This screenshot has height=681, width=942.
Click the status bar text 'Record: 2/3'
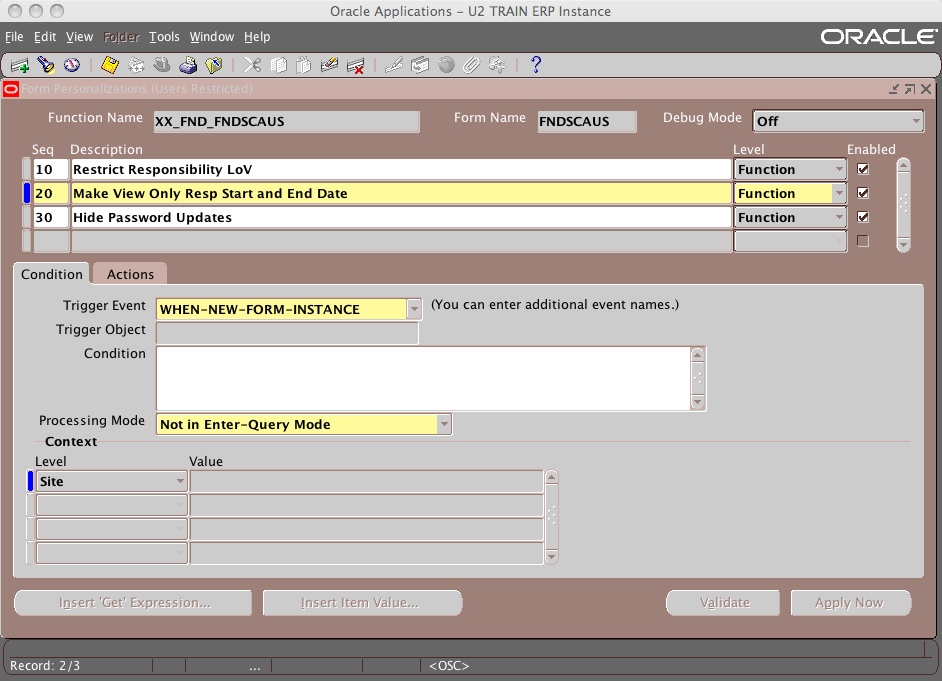(x=45, y=665)
